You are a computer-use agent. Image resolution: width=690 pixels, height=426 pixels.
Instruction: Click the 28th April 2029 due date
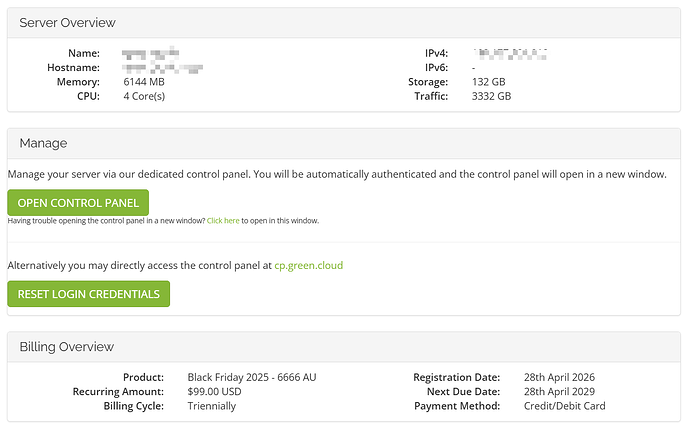point(559,392)
